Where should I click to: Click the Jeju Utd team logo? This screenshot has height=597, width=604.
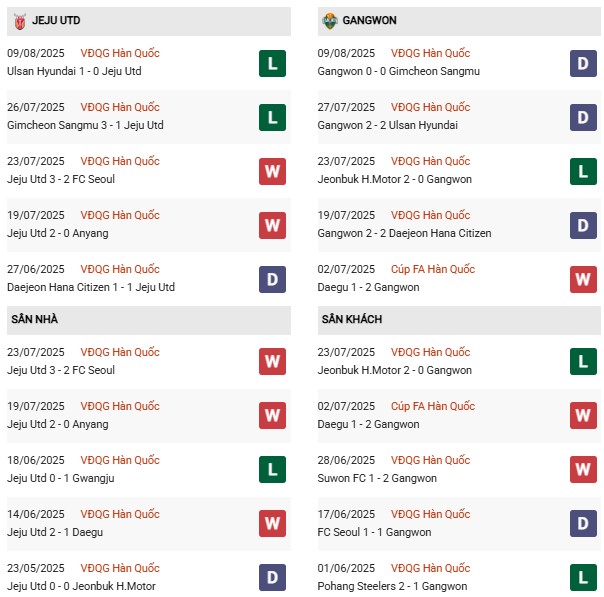(x=18, y=20)
